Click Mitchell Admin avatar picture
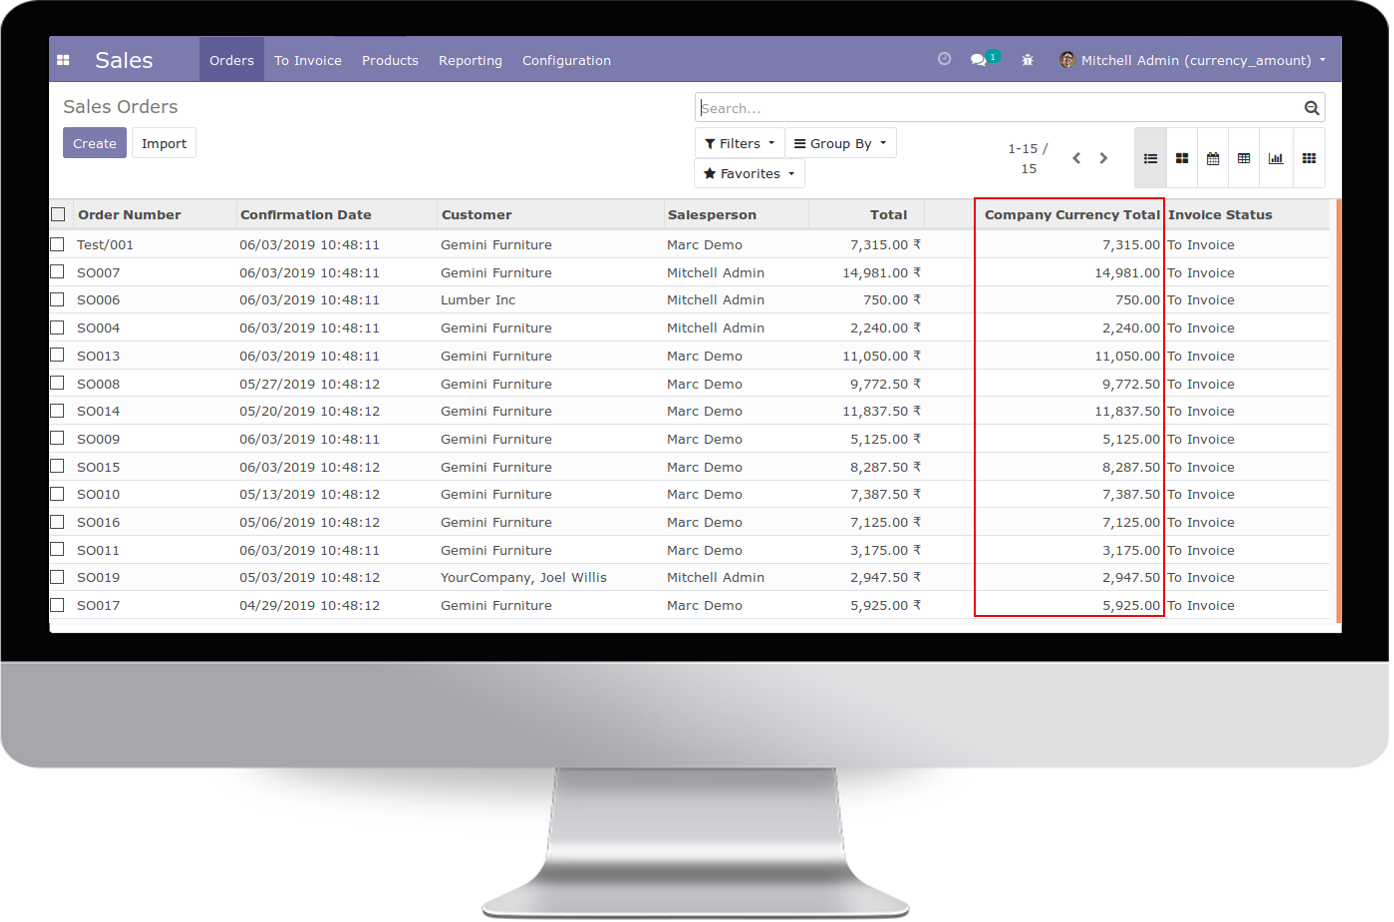The image size is (1394, 922). pyautogui.click(x=1067, y=60)
